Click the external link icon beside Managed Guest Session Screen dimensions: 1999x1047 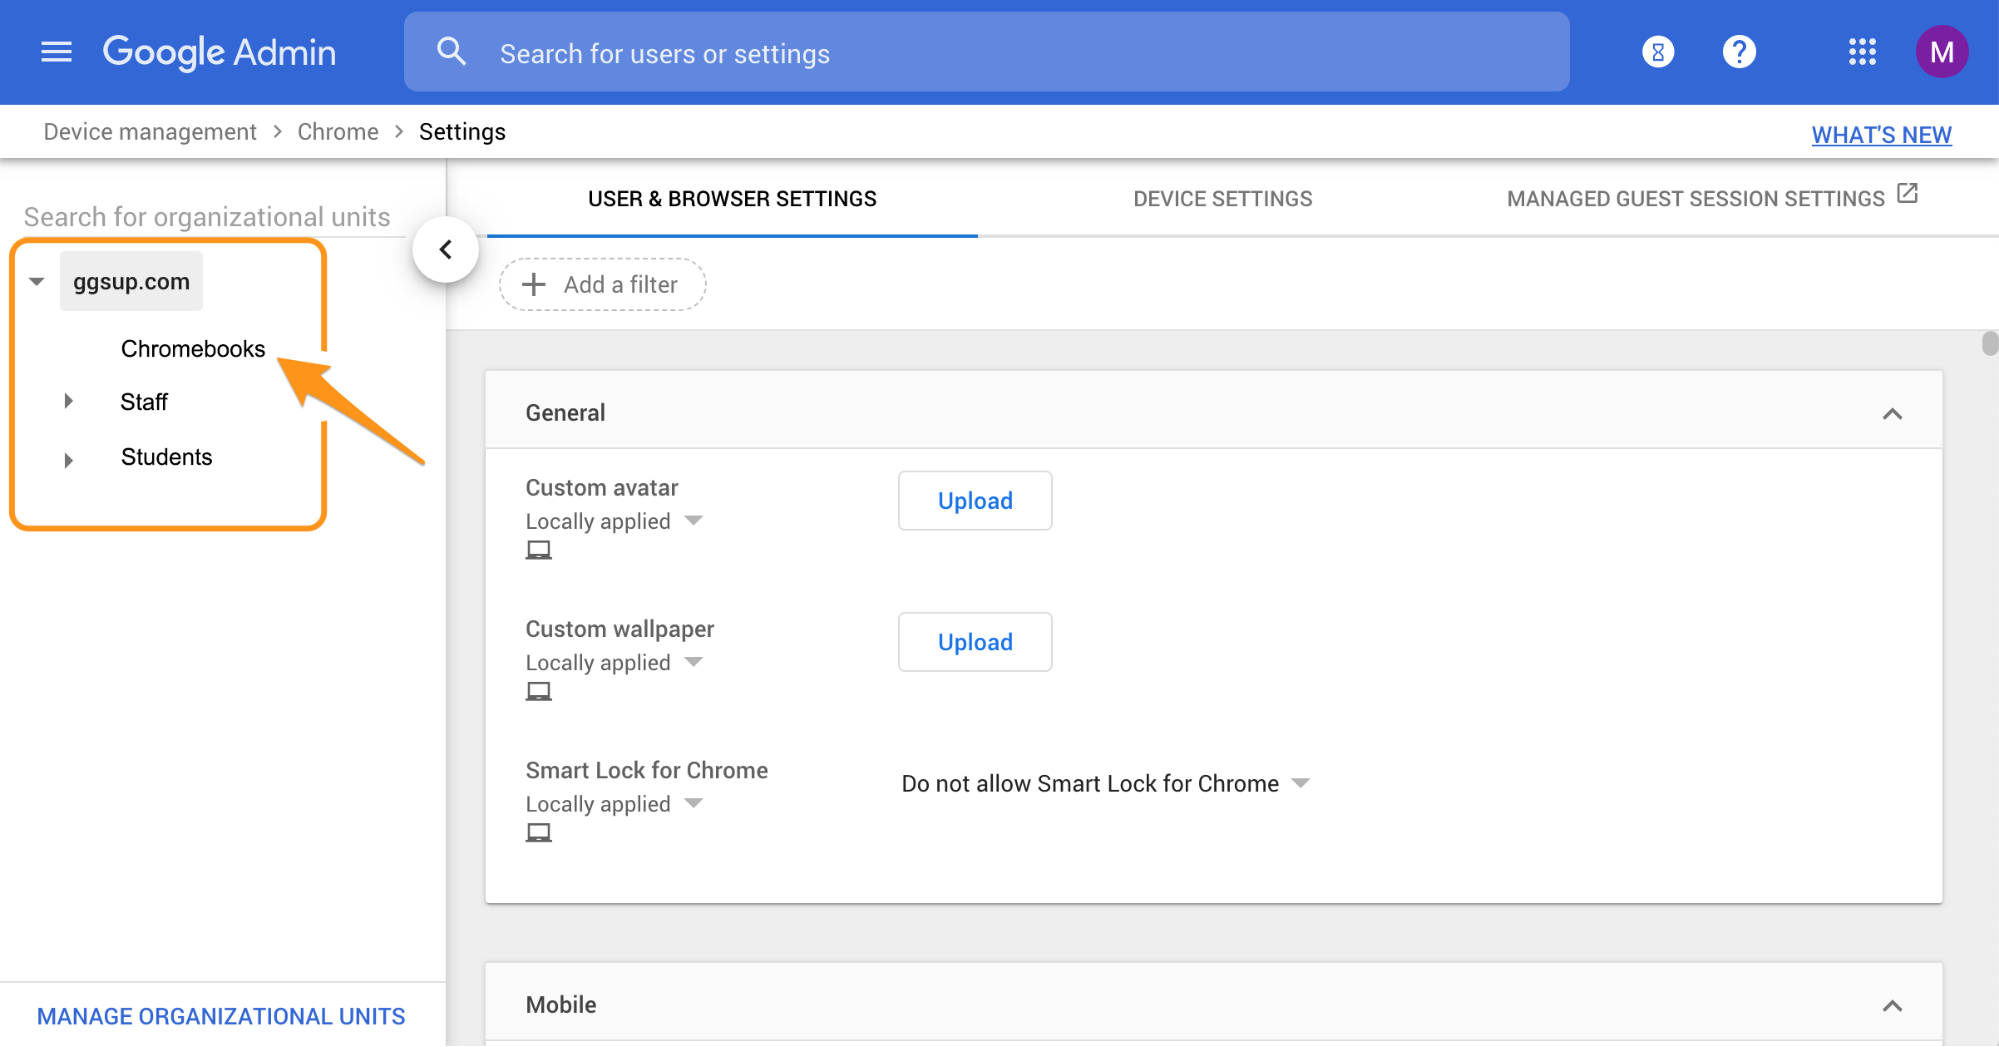[x=1907, y=194]
